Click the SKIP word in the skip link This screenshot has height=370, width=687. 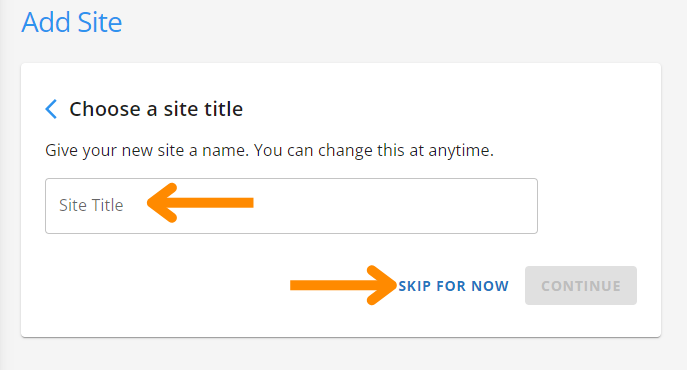[415, 286]
